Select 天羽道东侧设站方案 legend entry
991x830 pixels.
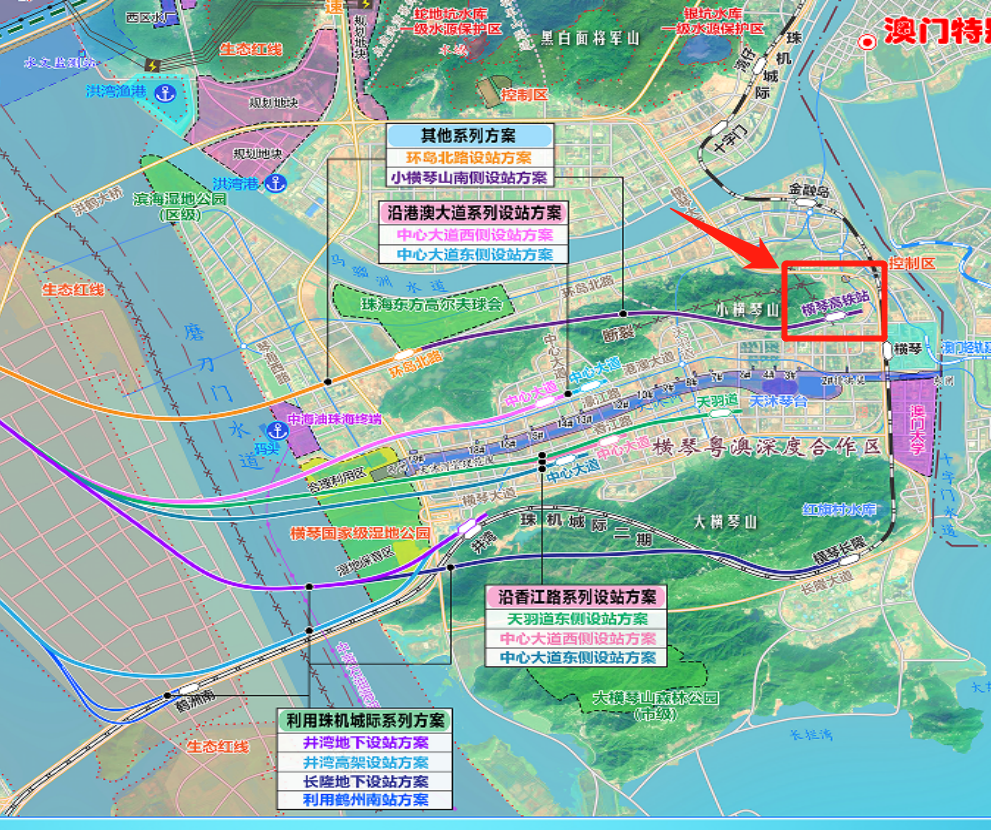[578, 619]
